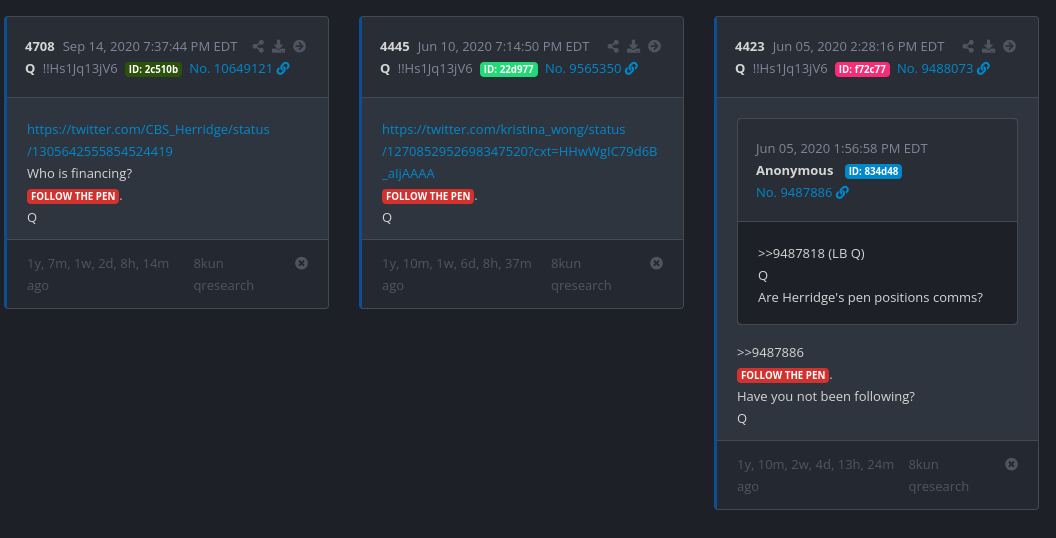
Task: Click '1y, 10m, 1w, 6d, 8h, 37m ago' text
Action: (457, 274)
